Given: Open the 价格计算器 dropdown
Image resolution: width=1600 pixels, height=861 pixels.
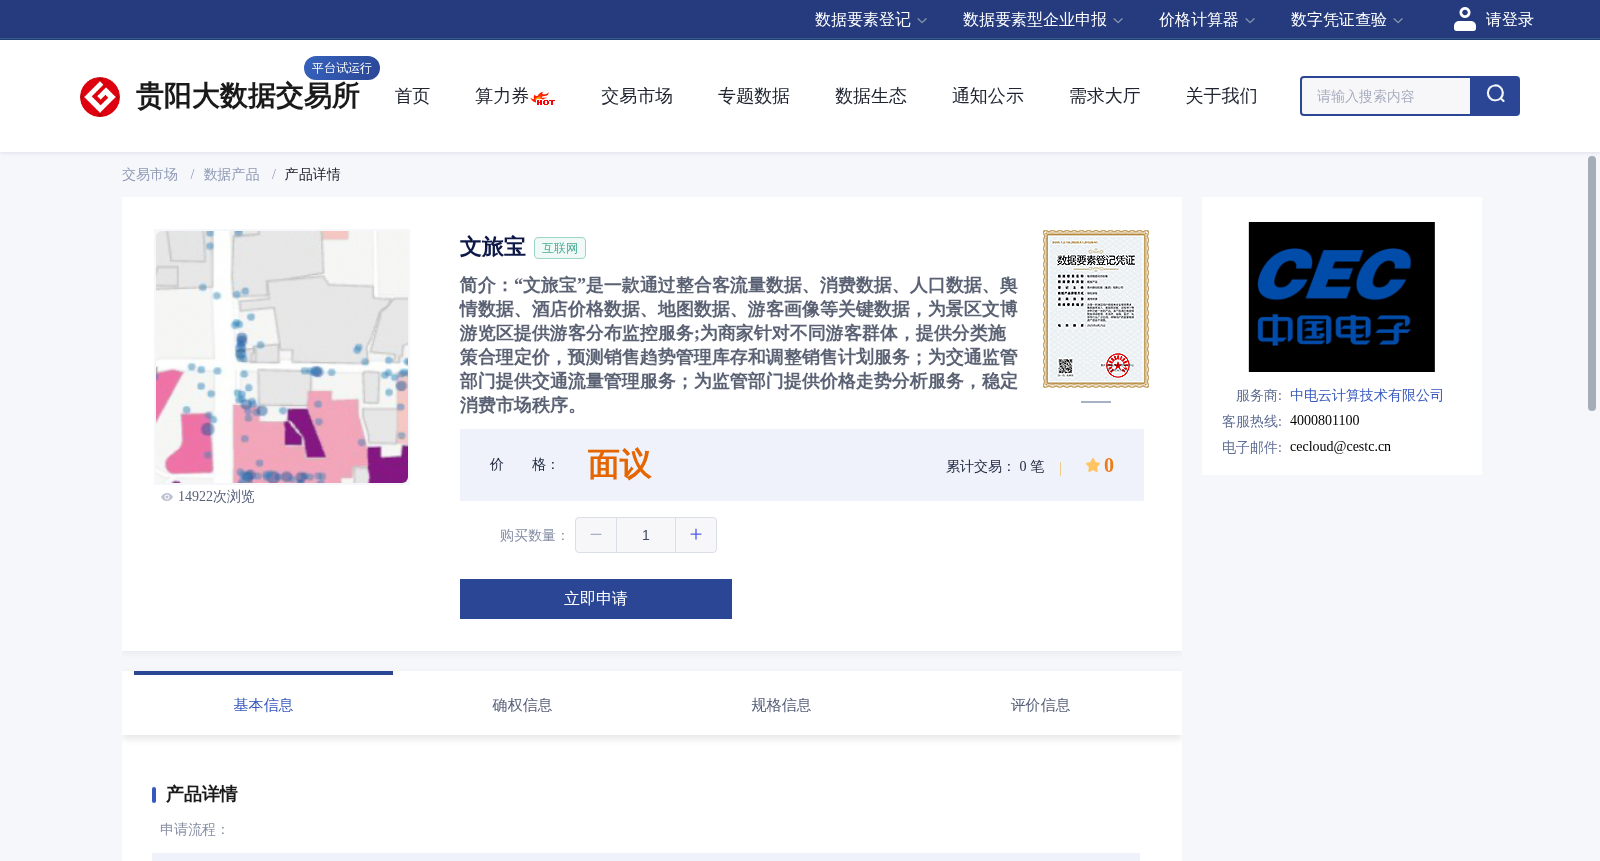Looking at the screenshot, I should point(1207,20).
